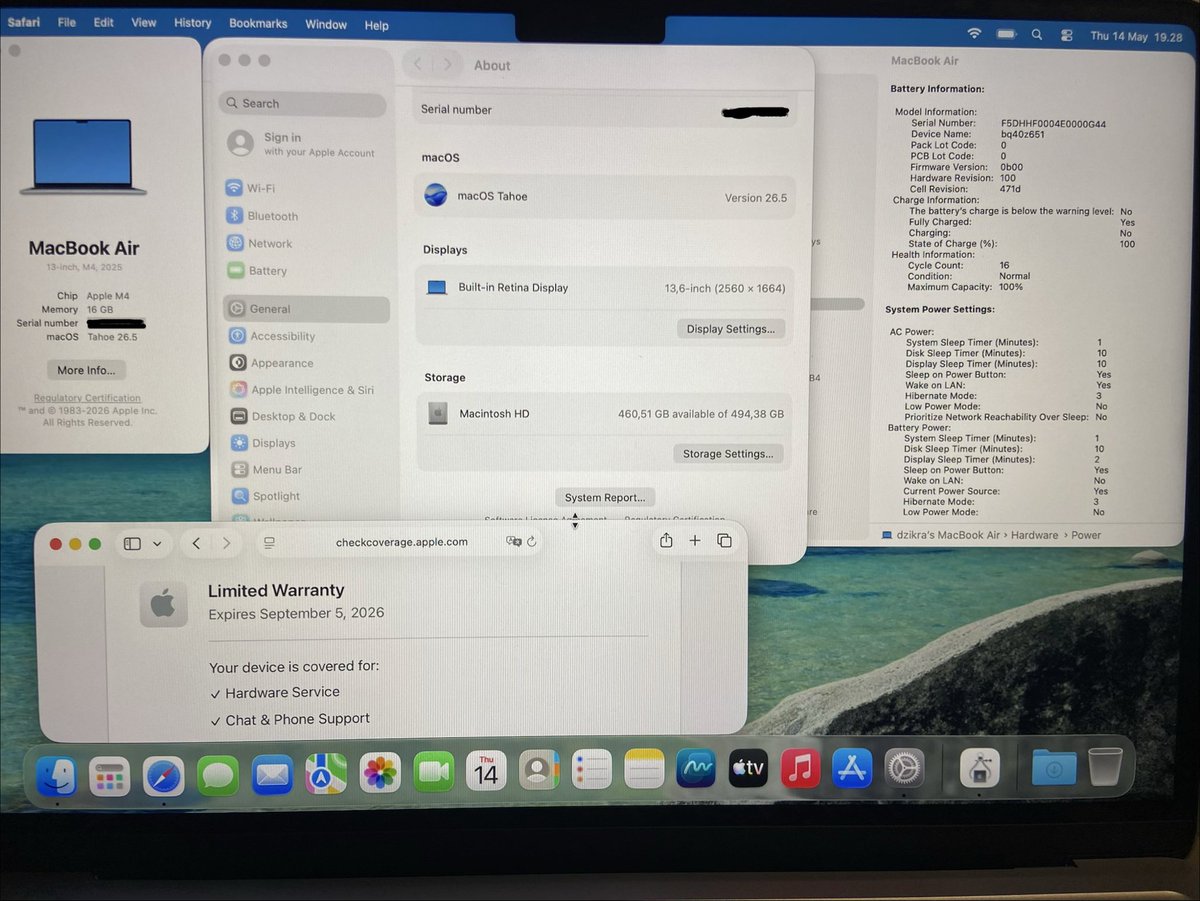Open the Regulatory Certification link
Image resolution: width=1200 pixels, height=901 pixels.
87,398
